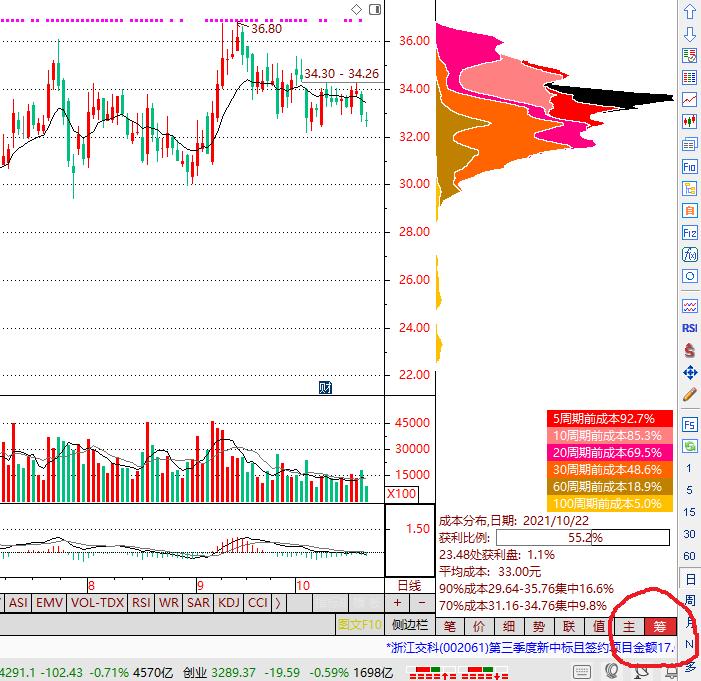Viewport: 701px width, 681px height.
Task: Switch to 15-minute period
Action: tap(689, 512)
